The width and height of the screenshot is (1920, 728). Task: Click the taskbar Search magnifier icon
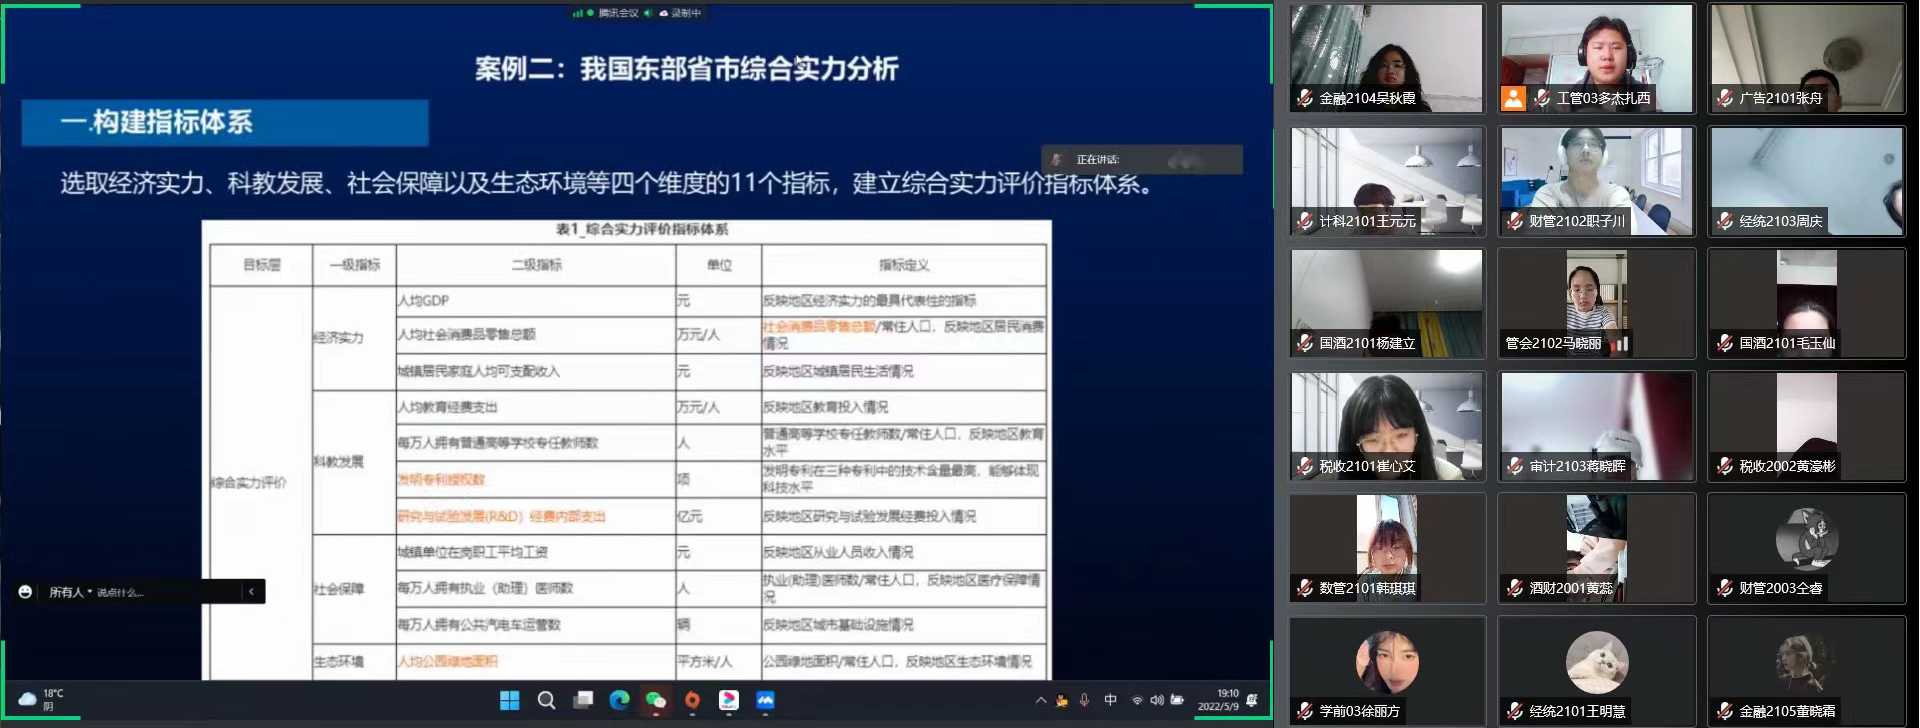546,700
